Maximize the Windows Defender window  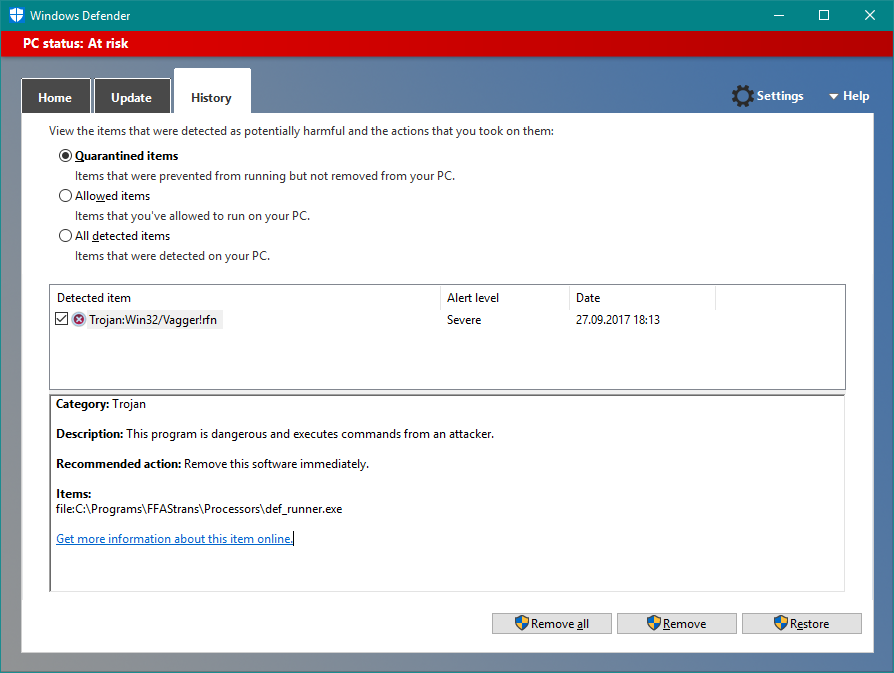pos(824,15)
